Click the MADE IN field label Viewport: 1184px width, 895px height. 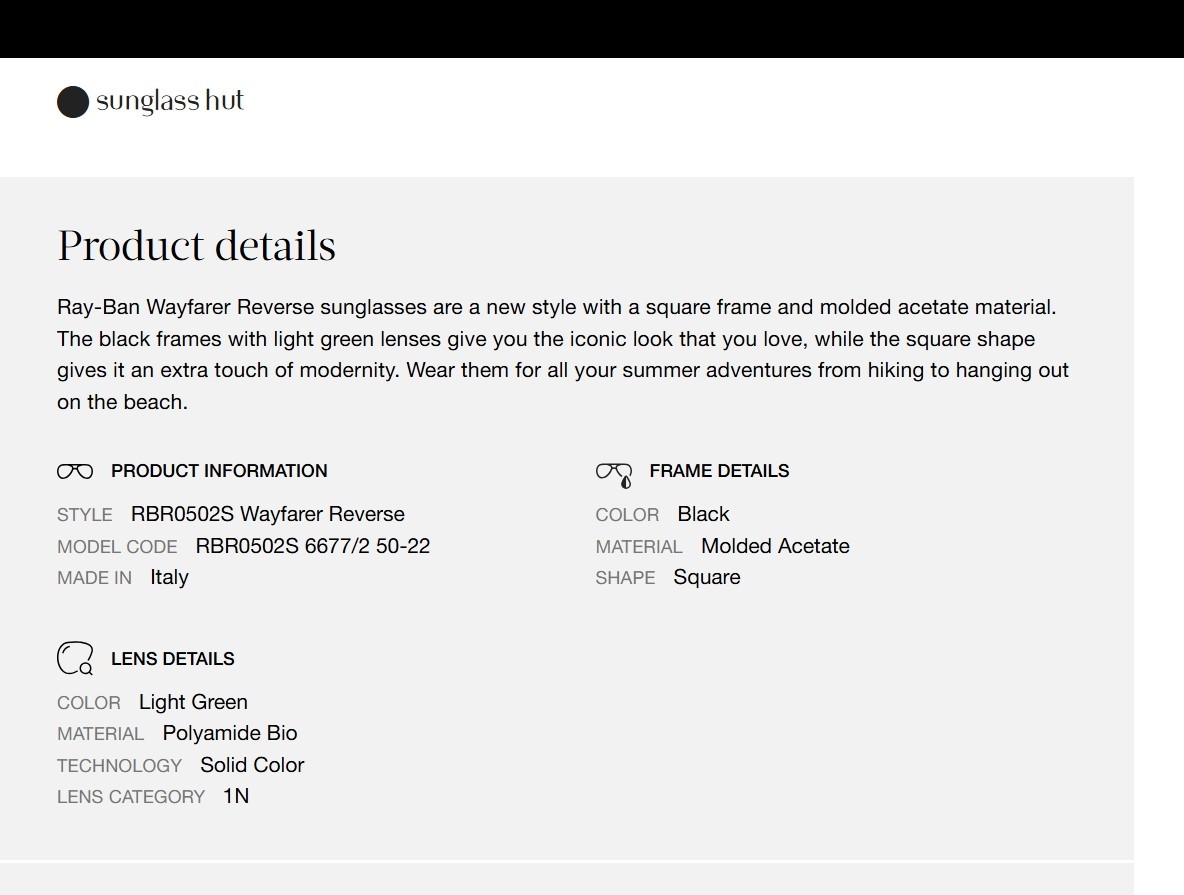pos(94,578)
